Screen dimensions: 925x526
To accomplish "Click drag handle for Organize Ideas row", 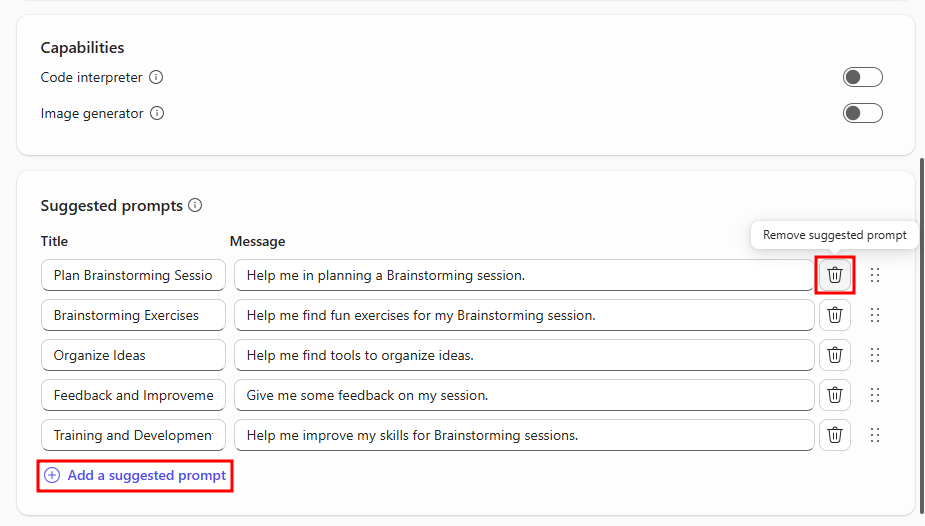I will click(875, 355).
